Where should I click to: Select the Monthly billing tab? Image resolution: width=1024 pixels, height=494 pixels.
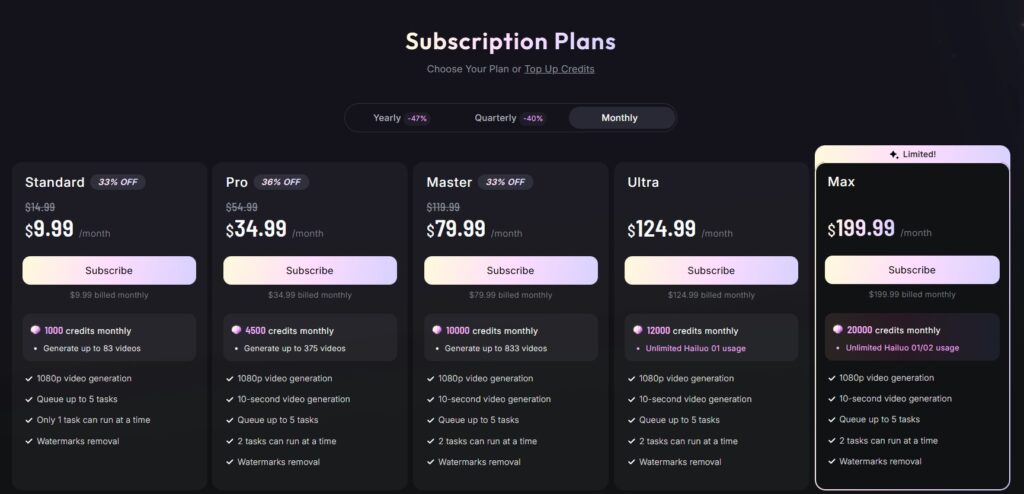pyautogui.click(x=619, y=118)
